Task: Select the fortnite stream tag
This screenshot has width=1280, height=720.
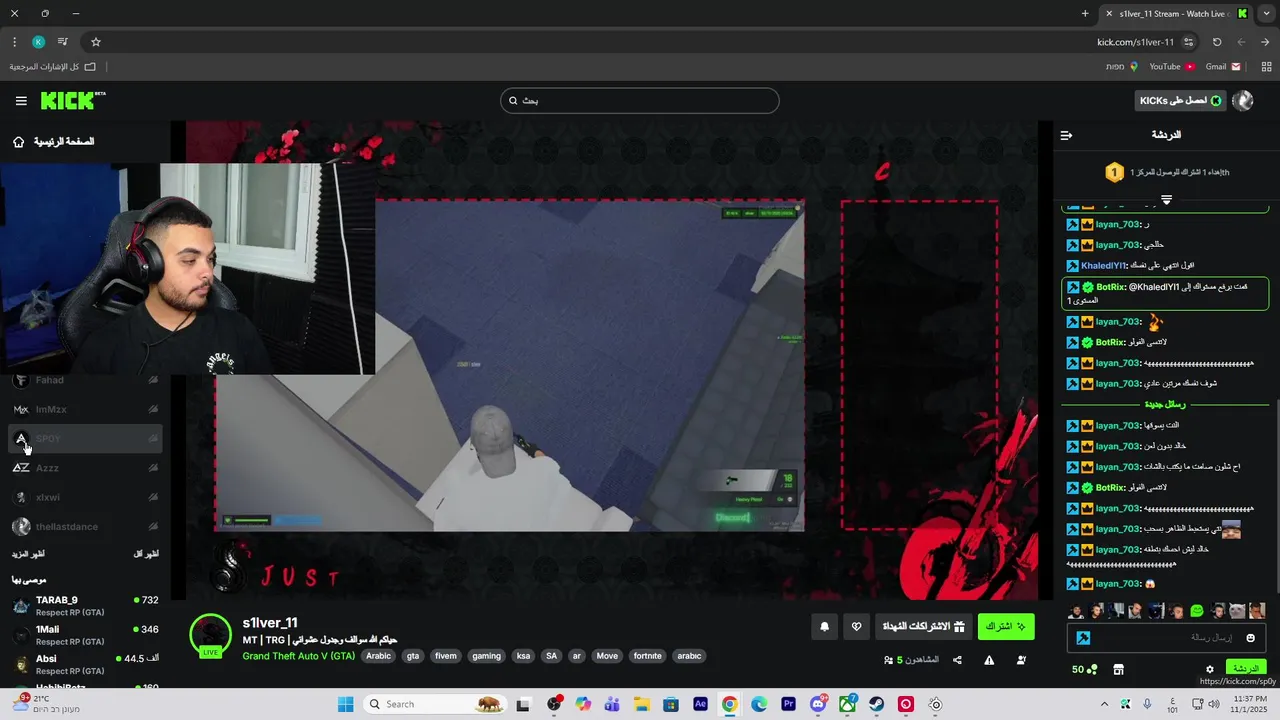Action: [x=647, y=656]
